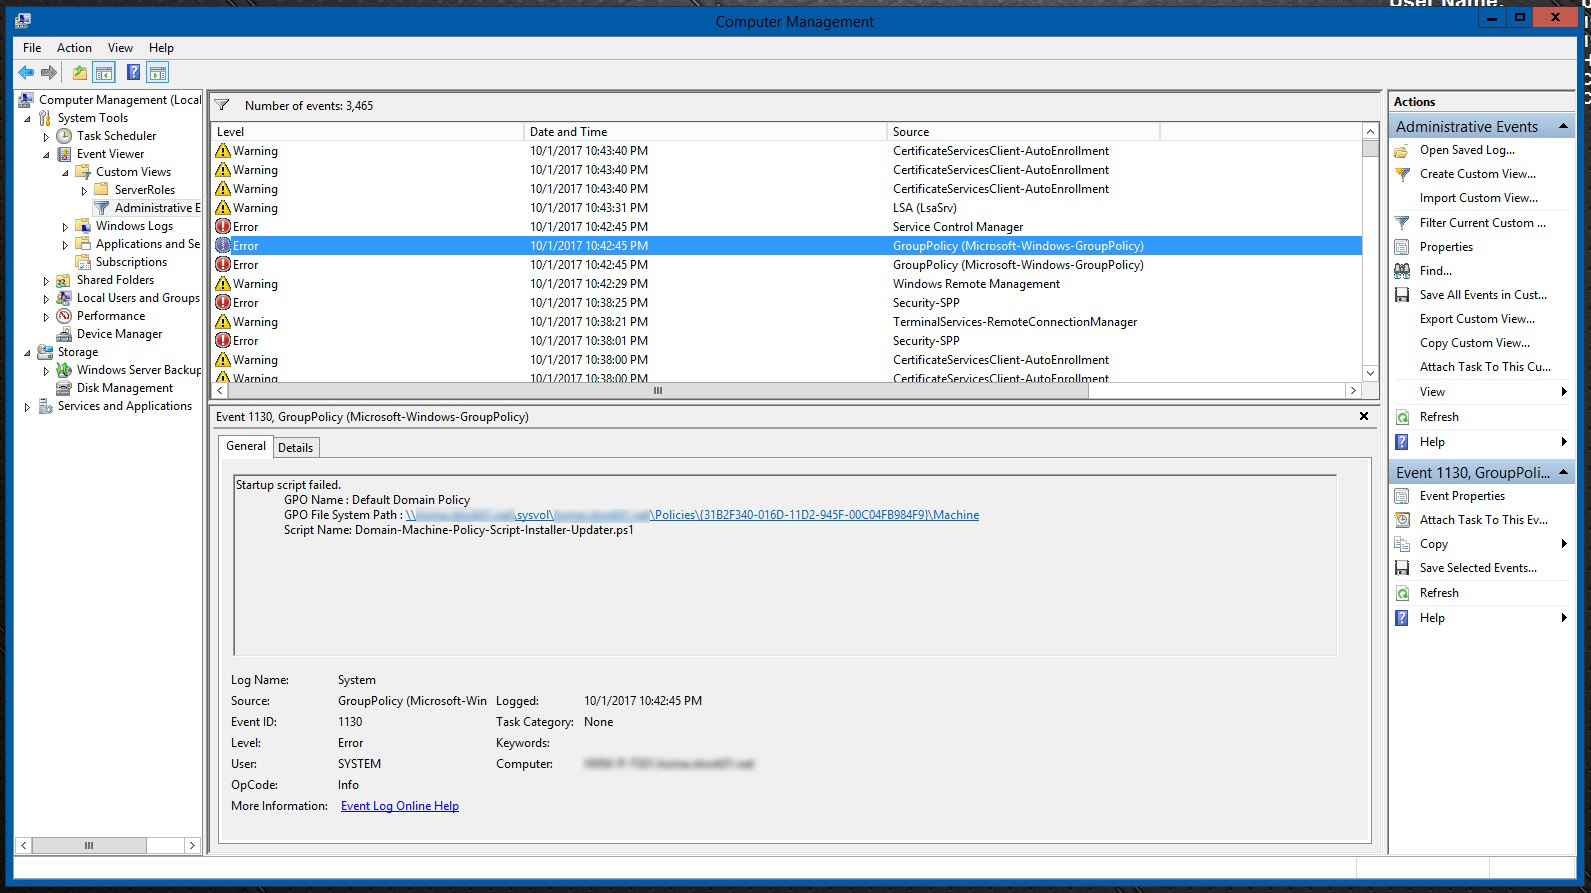Click the Copy icon in Actions pane

[1402, 544]
